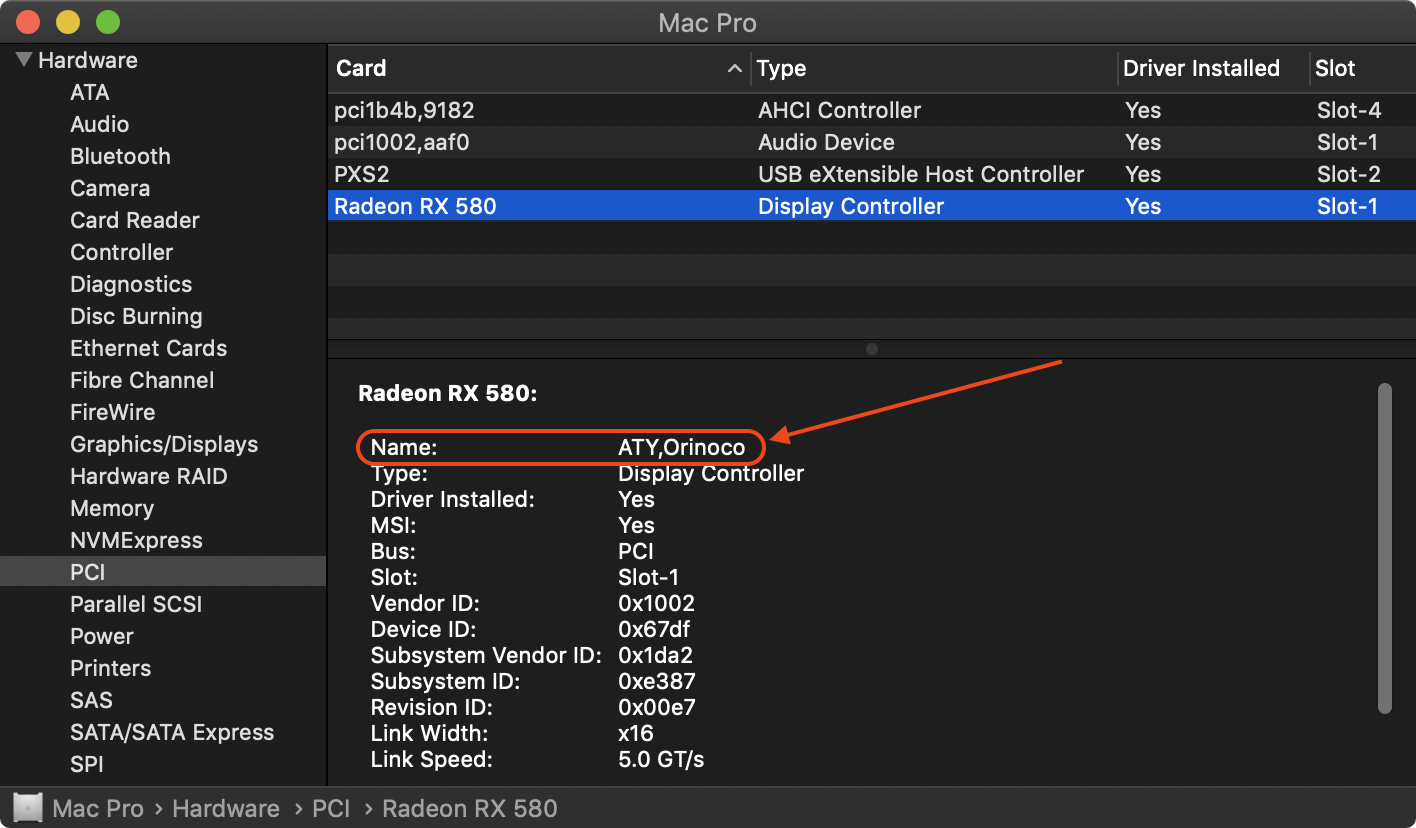Open the SATA/SATA Express section

pos(172,732)
